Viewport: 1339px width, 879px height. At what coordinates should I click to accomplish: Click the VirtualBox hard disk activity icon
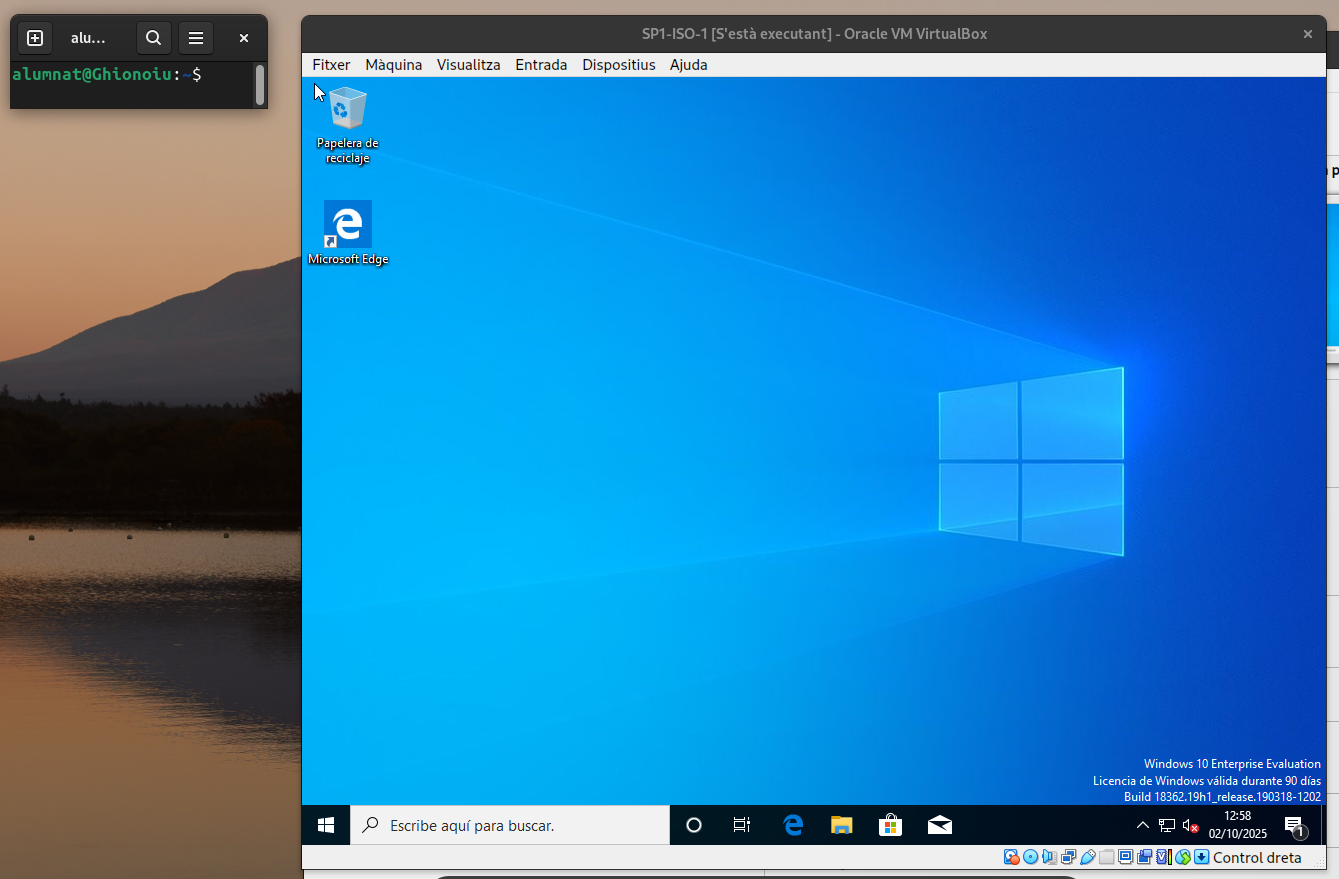point(1011,857)
